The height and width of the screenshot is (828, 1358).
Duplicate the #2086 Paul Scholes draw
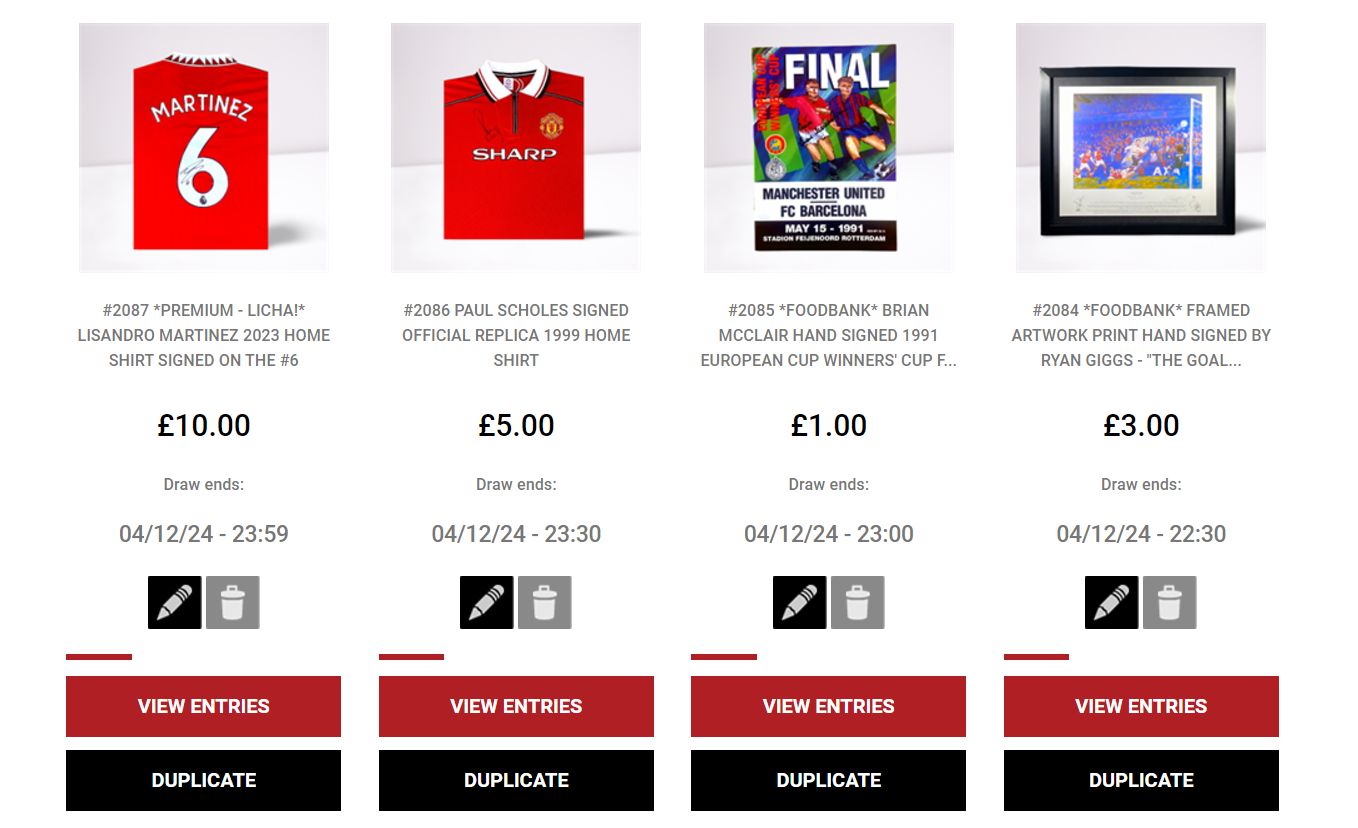point(516,780)
